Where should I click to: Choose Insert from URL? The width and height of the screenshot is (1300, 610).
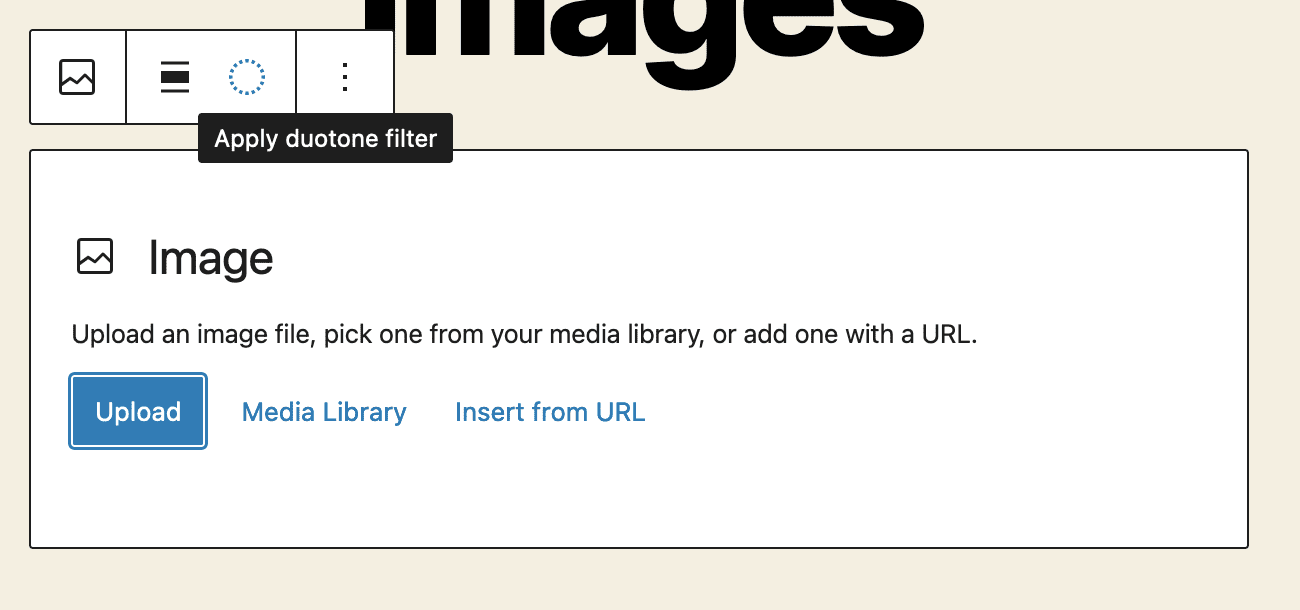point(550,412)
